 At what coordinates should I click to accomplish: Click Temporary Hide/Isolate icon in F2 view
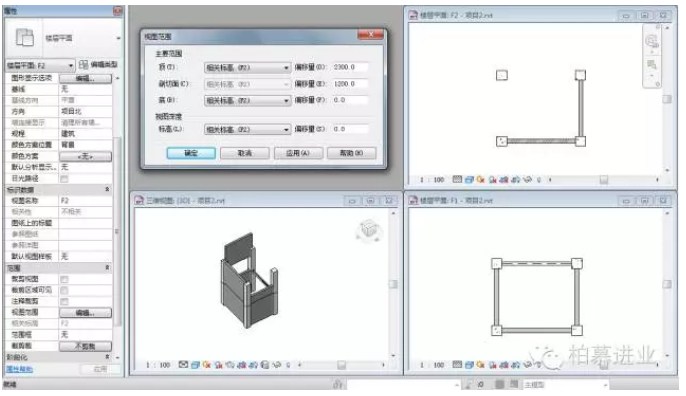point(527,179)
